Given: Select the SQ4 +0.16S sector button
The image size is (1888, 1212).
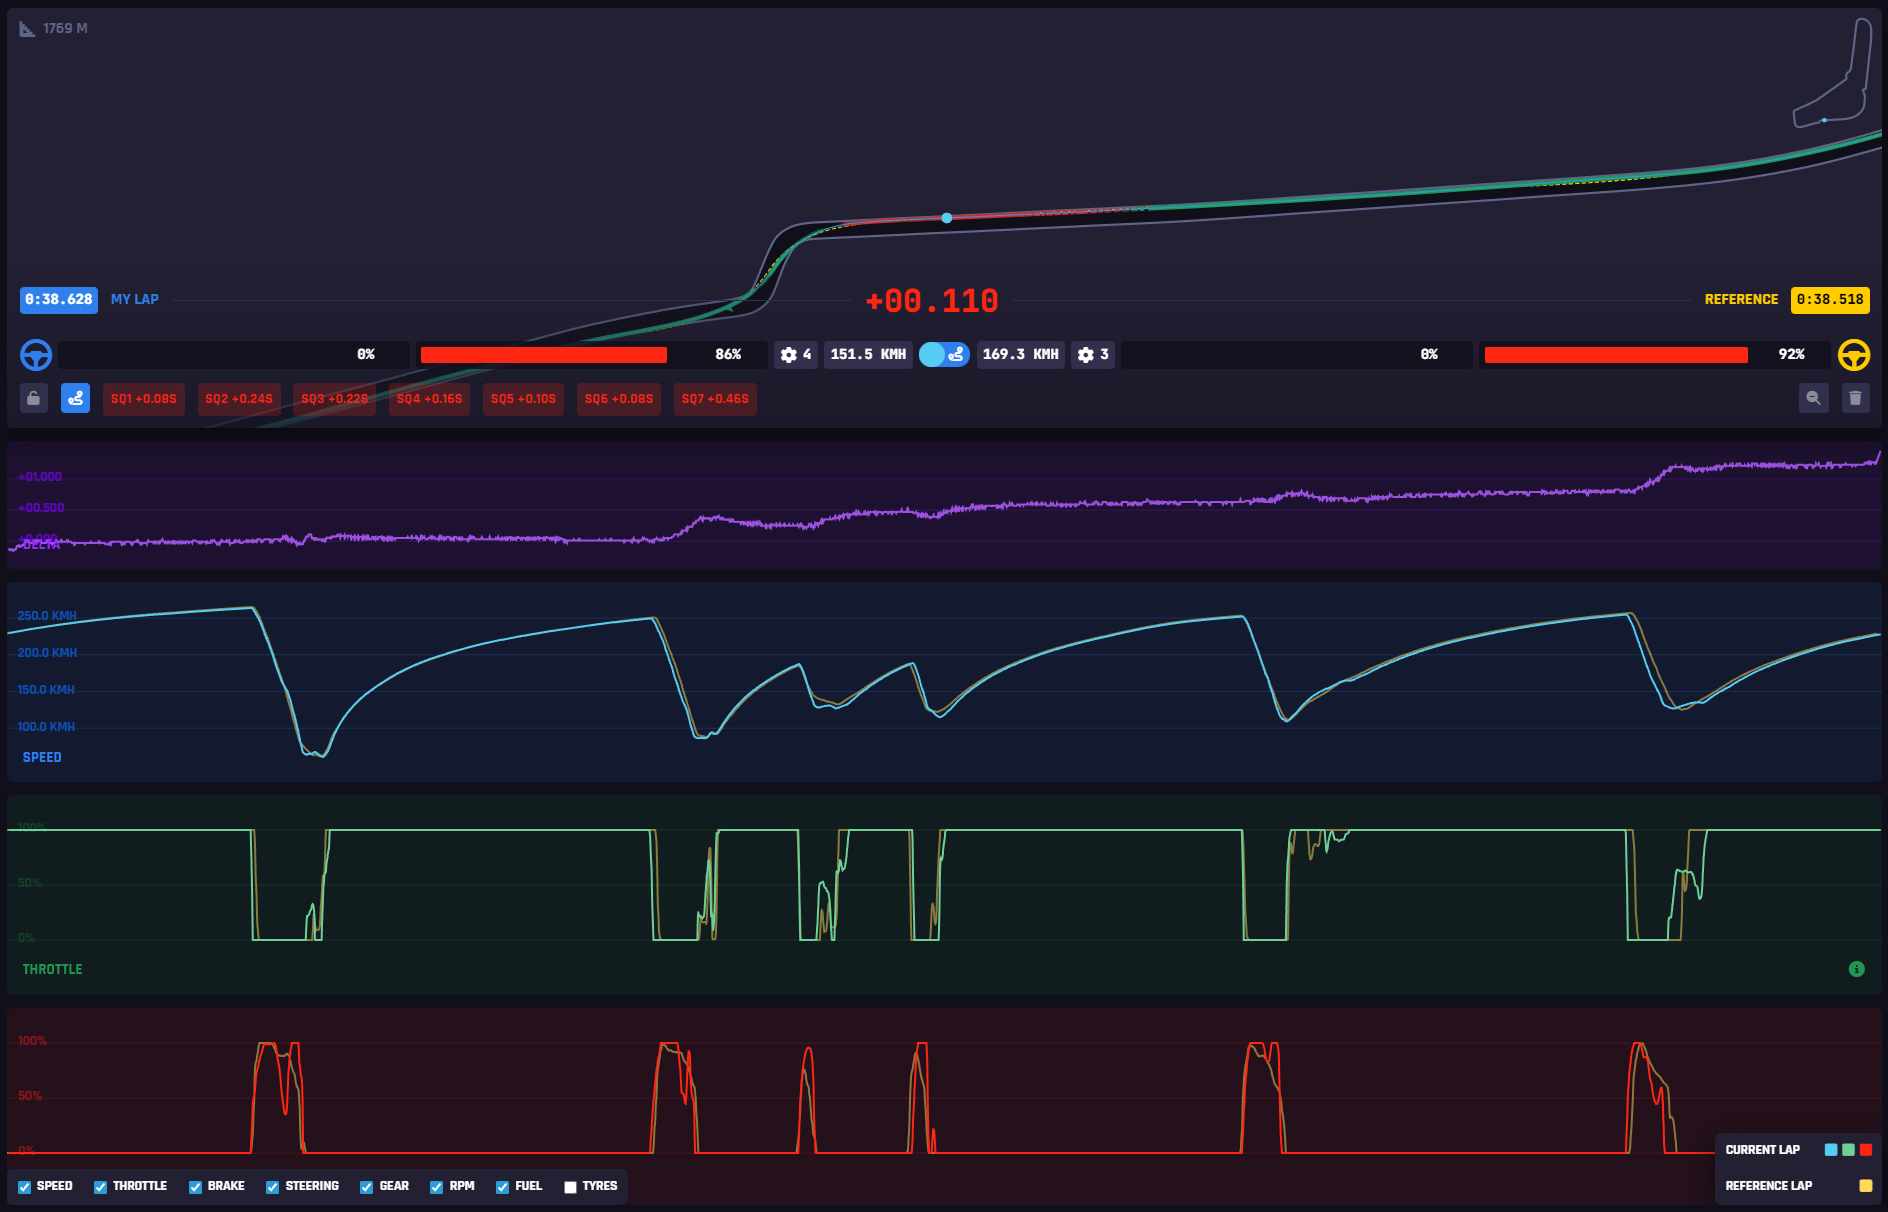Looking at the screenshot, I should (x=429, y=399).
